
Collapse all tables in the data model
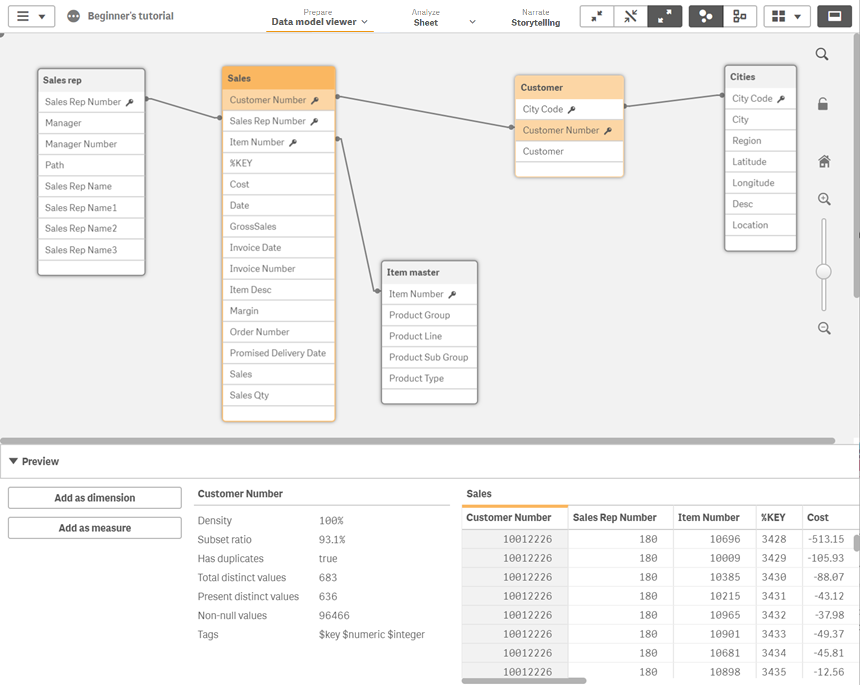597,16
